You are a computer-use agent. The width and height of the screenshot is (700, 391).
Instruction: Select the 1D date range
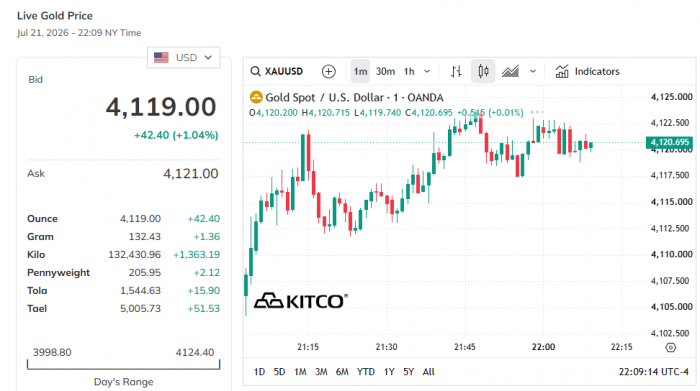click(259, 372)
